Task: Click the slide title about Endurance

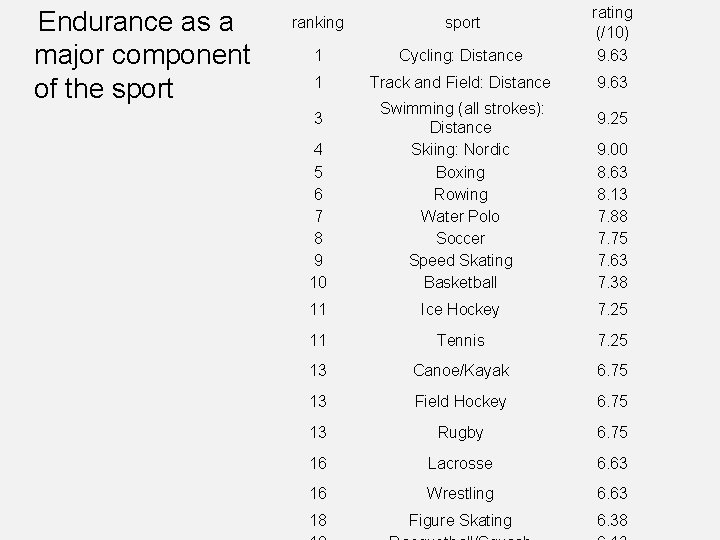Action: pos(141,55)
